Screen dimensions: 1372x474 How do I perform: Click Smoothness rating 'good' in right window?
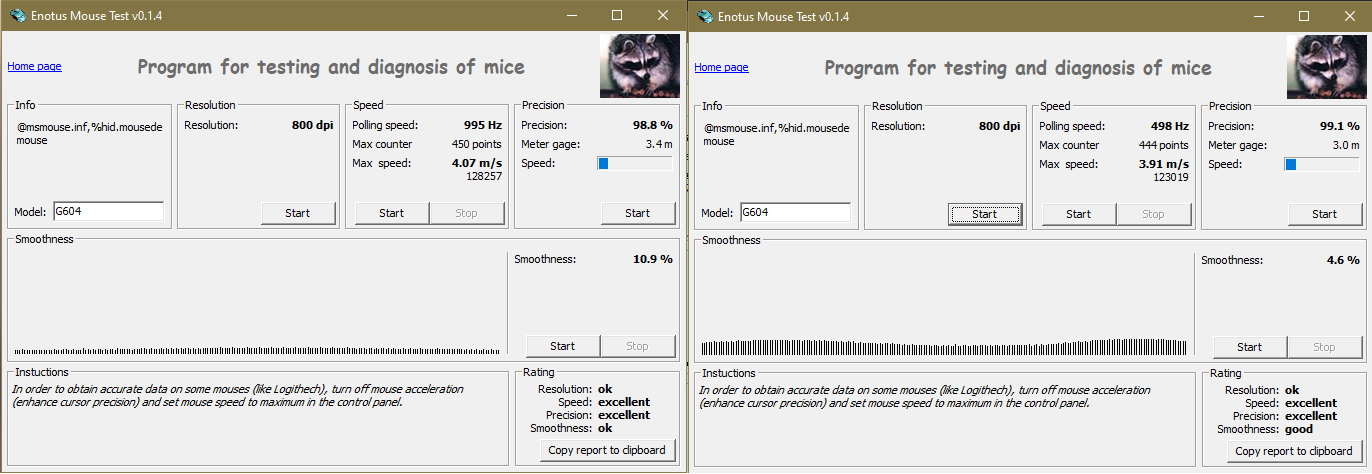[x=1299, y=429]
